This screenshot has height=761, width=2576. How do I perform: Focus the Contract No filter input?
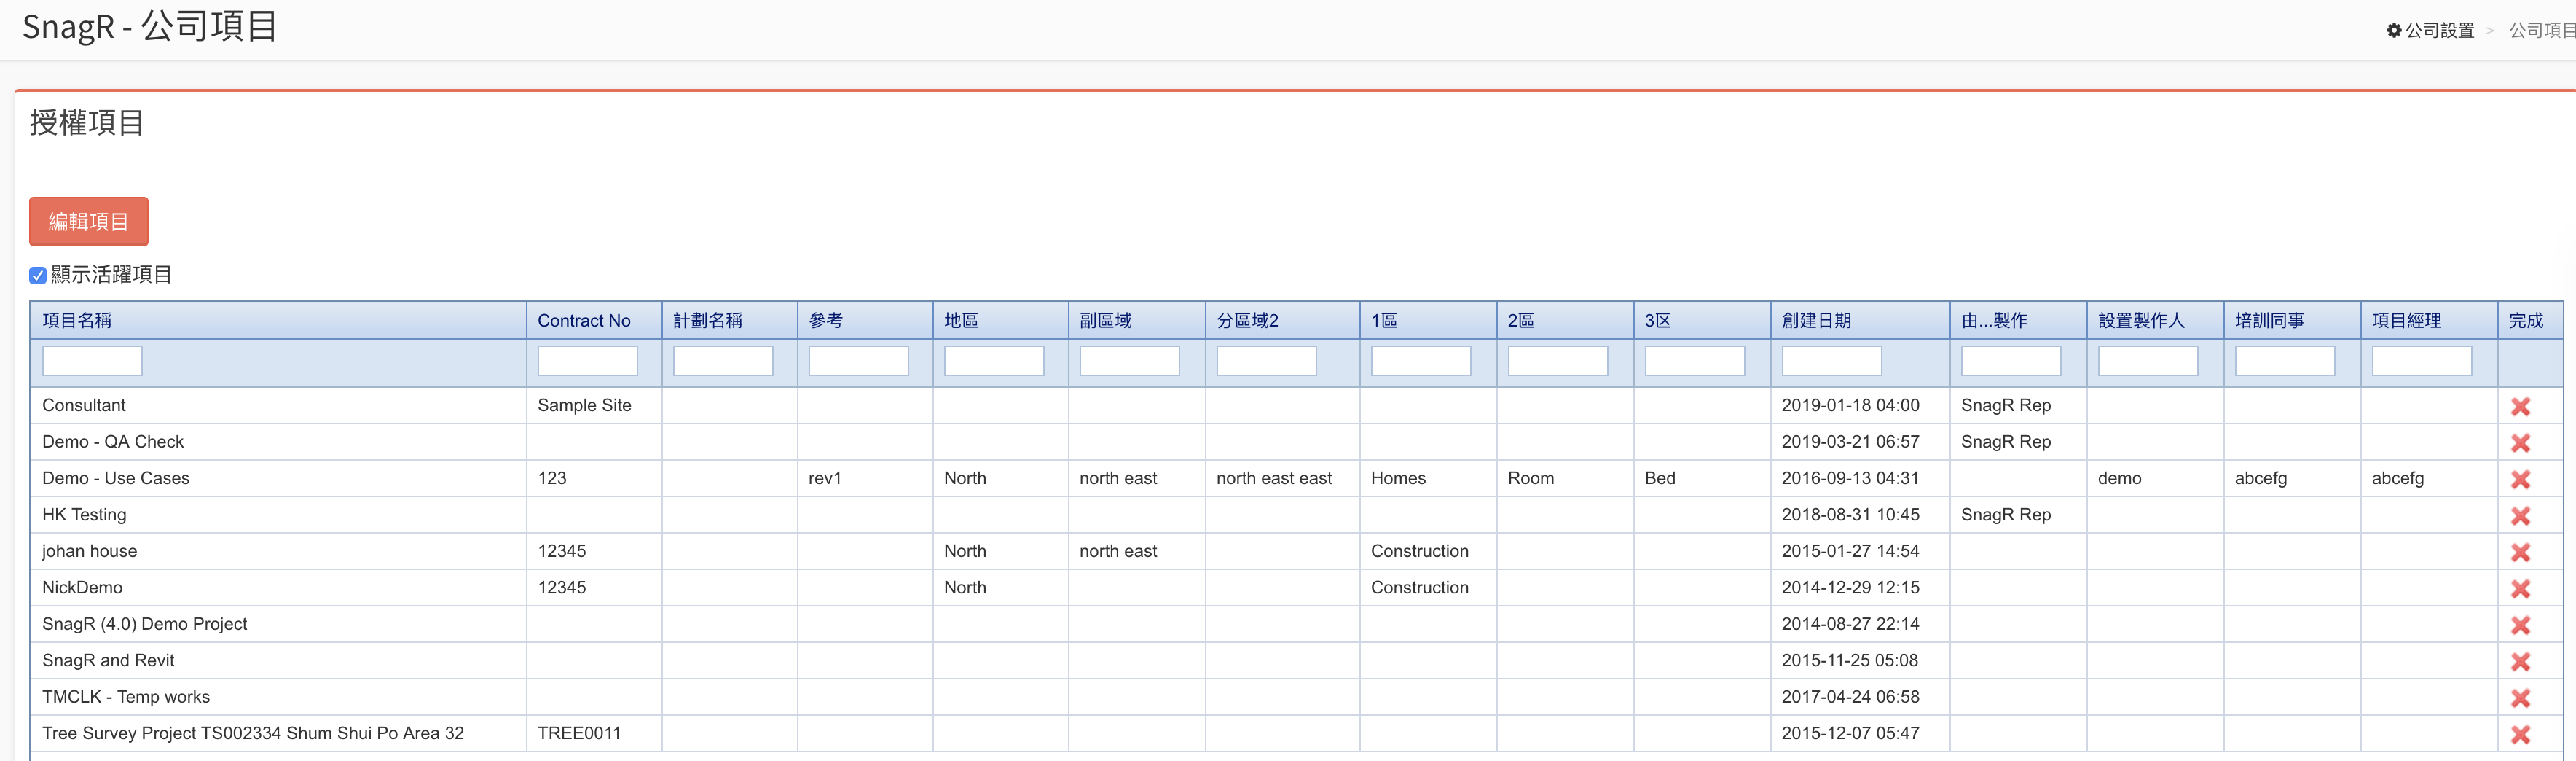587,361
